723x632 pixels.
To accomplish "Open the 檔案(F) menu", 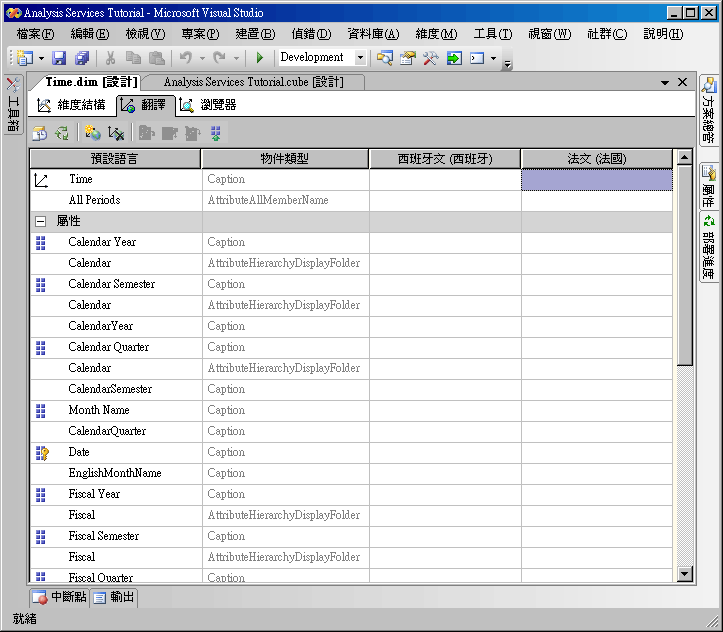I will pyautogui.click(x=36, y=34).
